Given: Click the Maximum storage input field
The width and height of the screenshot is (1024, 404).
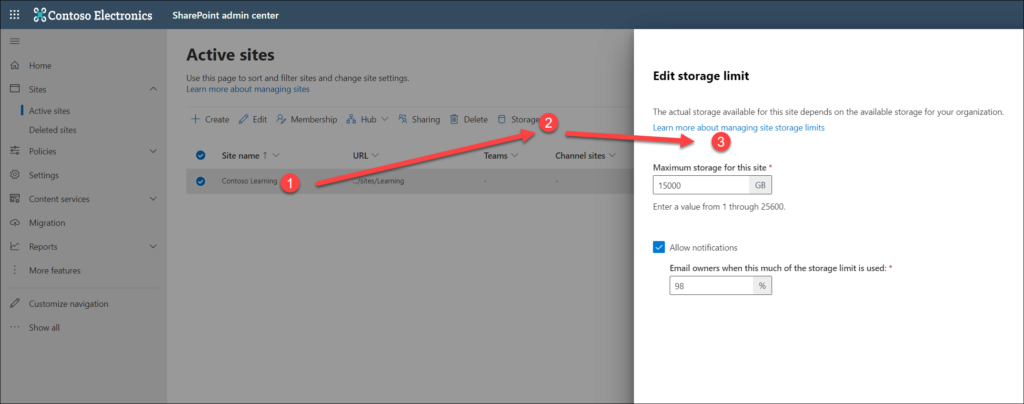Looking at the screenshot, I should pos(701,185).
